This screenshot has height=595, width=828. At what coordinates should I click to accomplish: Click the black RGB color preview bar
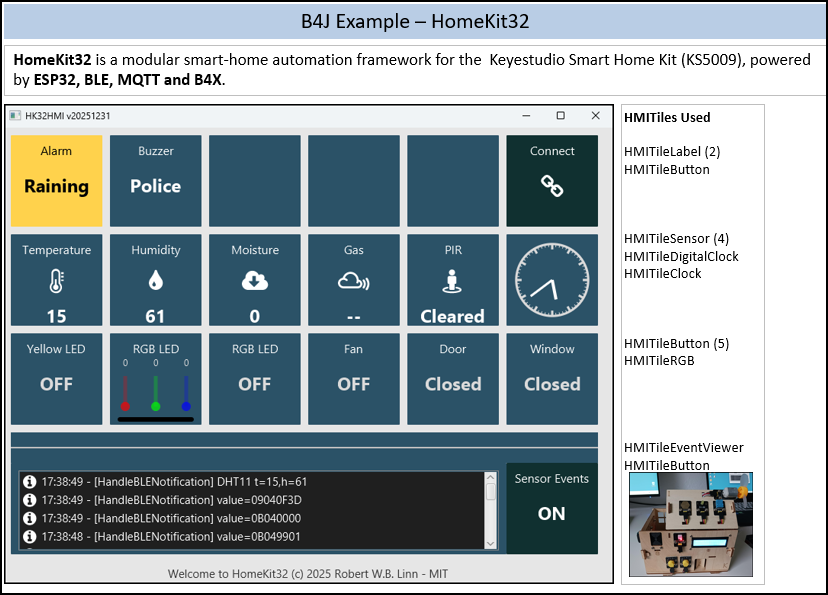click(155, 420)
